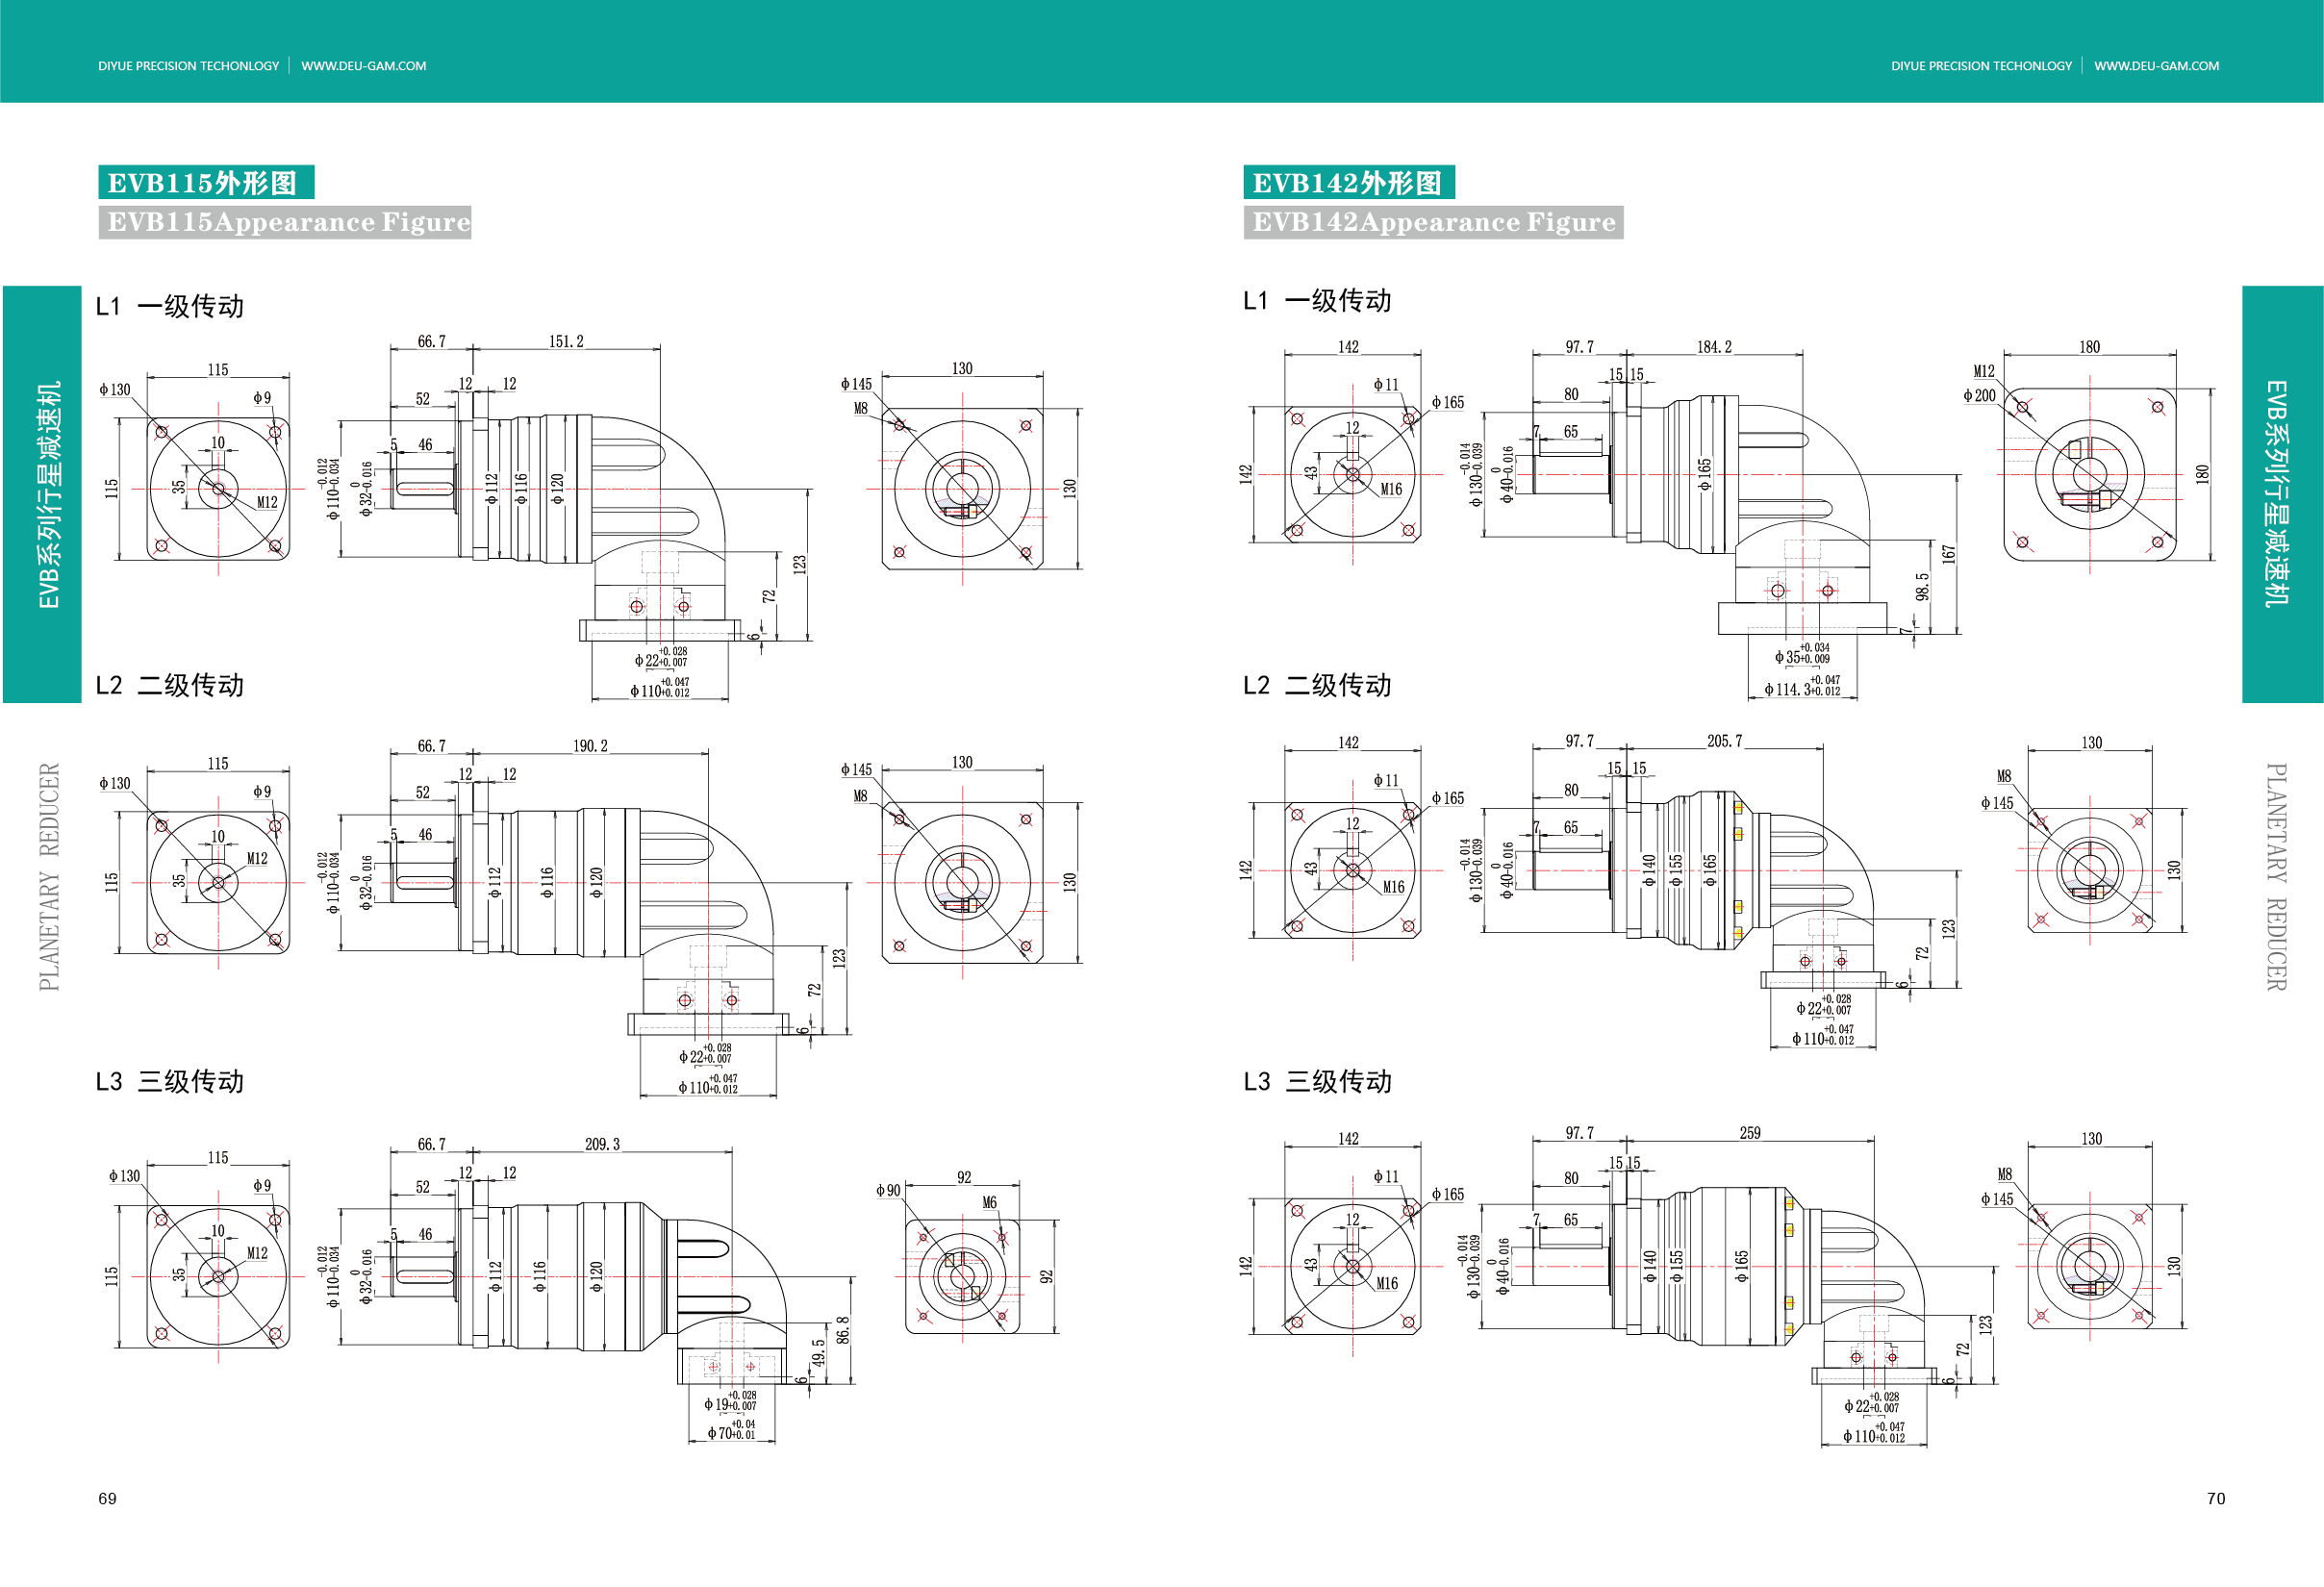Viewport: 2324px width, 1587px height.
Task: Click the 190.2 length dimension
Action: pyautogui.click(x=590, y=746)
